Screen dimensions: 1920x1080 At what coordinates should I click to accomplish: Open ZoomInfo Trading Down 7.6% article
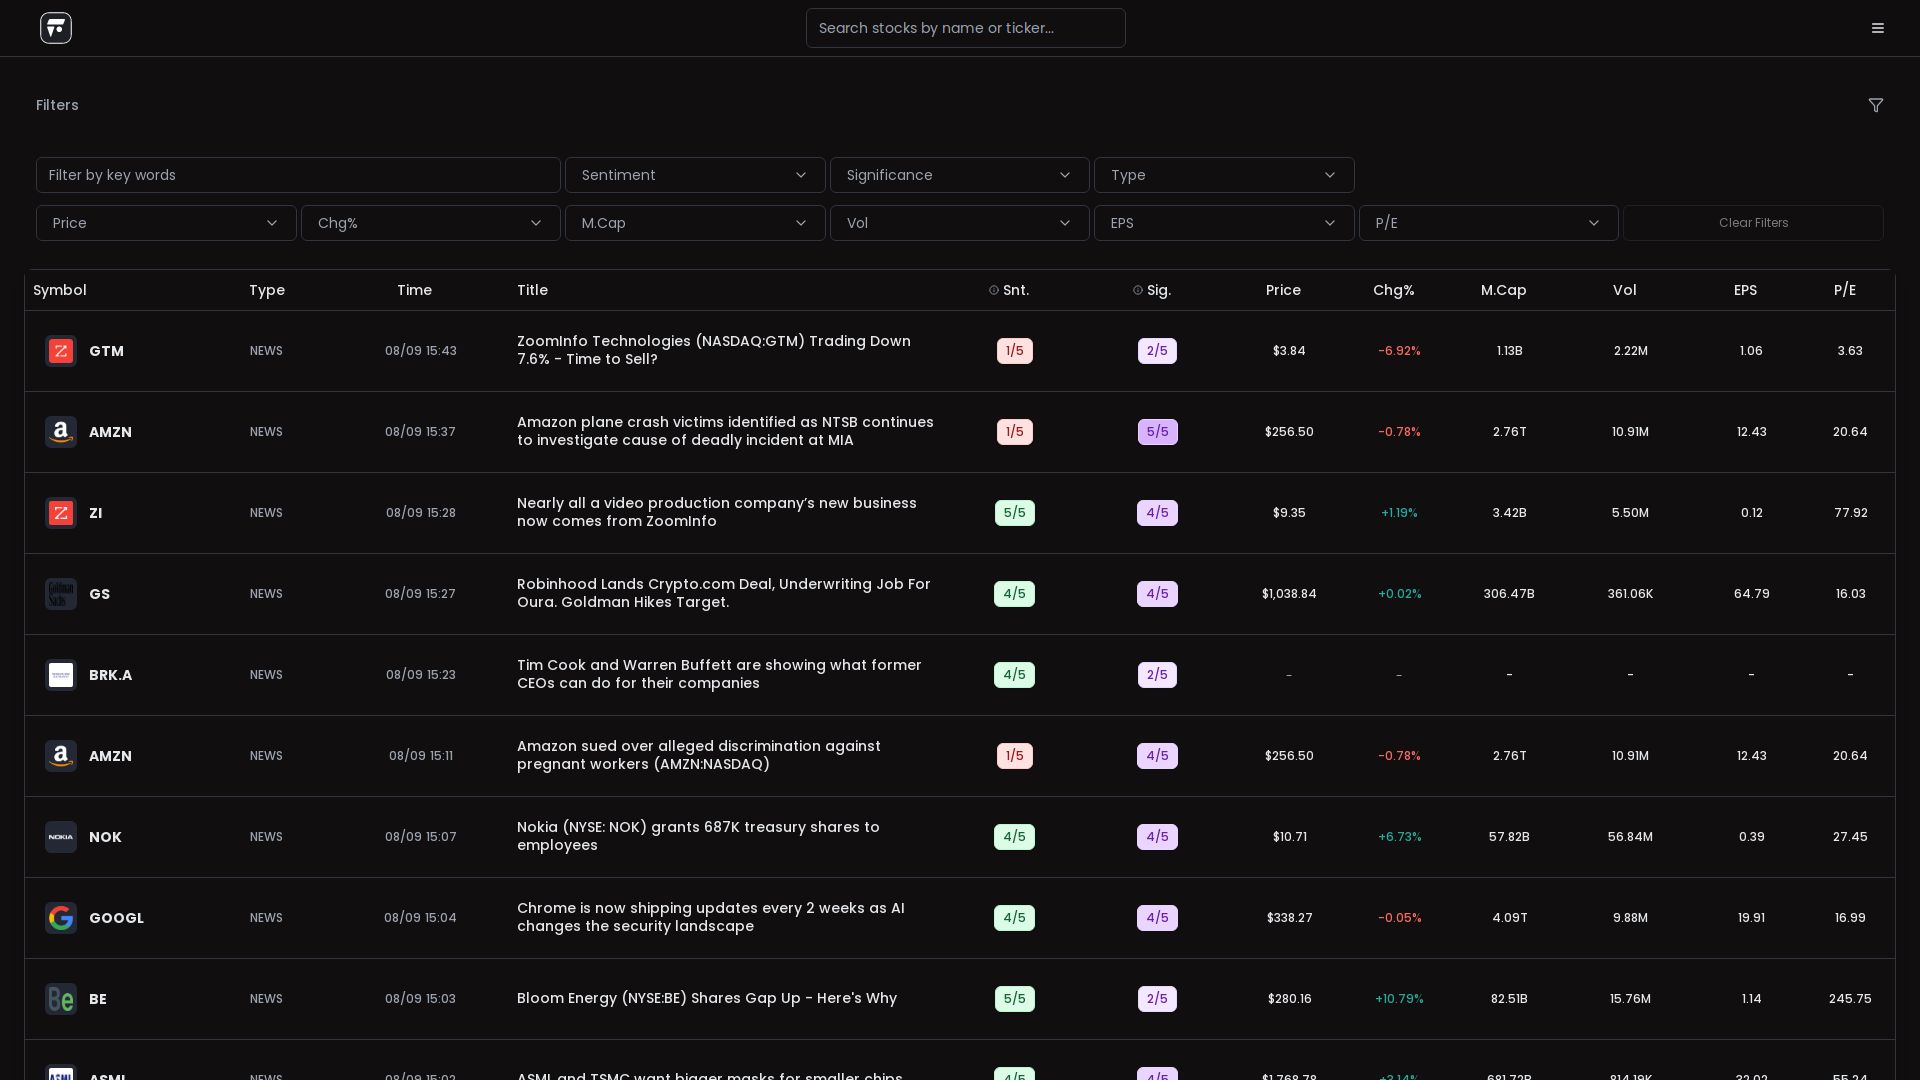[x=714, y=350]
